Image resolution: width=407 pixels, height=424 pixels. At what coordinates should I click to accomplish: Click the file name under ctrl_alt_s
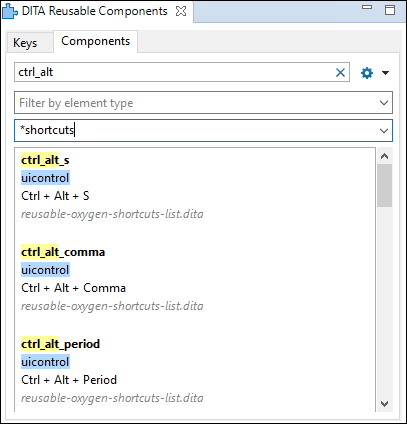click(112, 214)
